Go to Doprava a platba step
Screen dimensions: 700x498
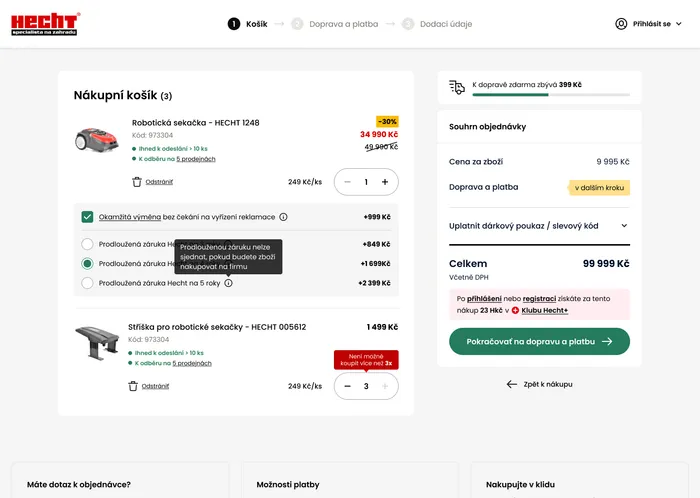[x=334, y=24]
